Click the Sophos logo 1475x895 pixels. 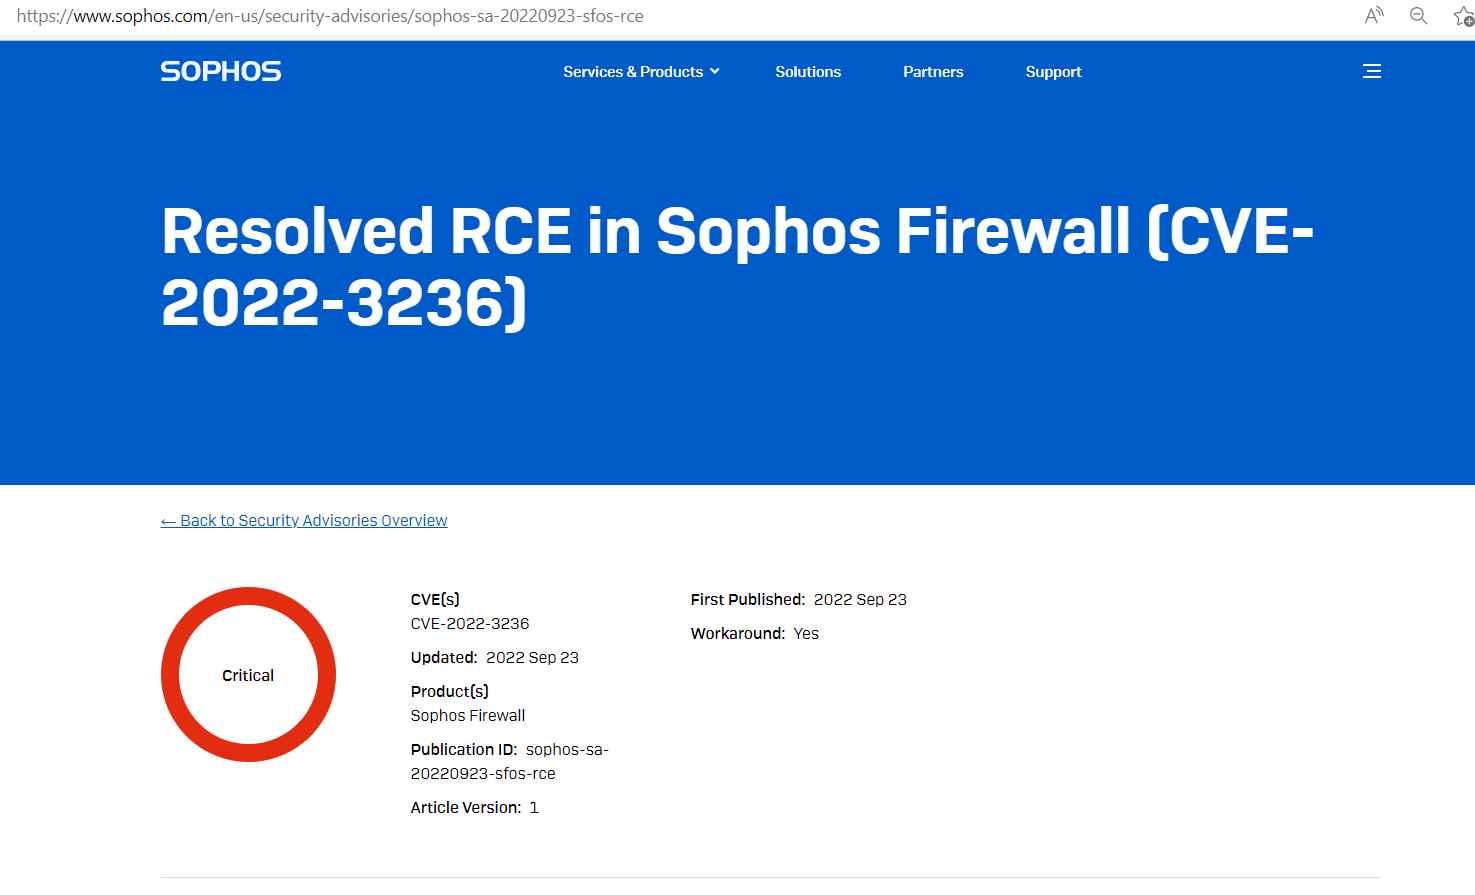[x=221, y=71]
